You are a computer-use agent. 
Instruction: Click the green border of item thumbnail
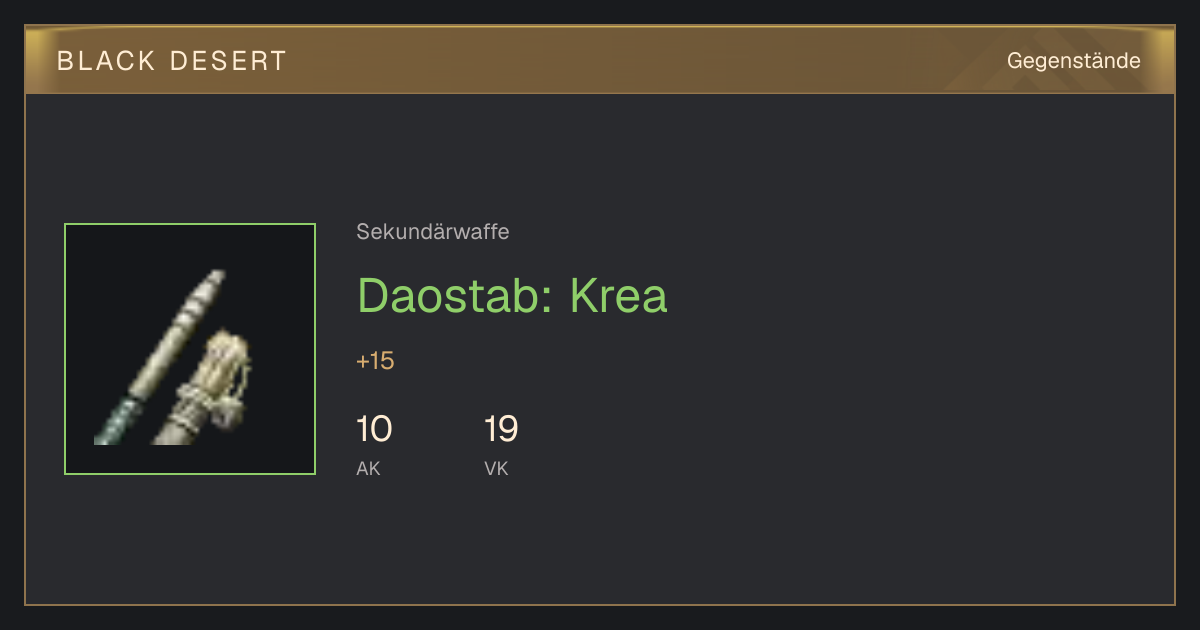pos(190,225)
